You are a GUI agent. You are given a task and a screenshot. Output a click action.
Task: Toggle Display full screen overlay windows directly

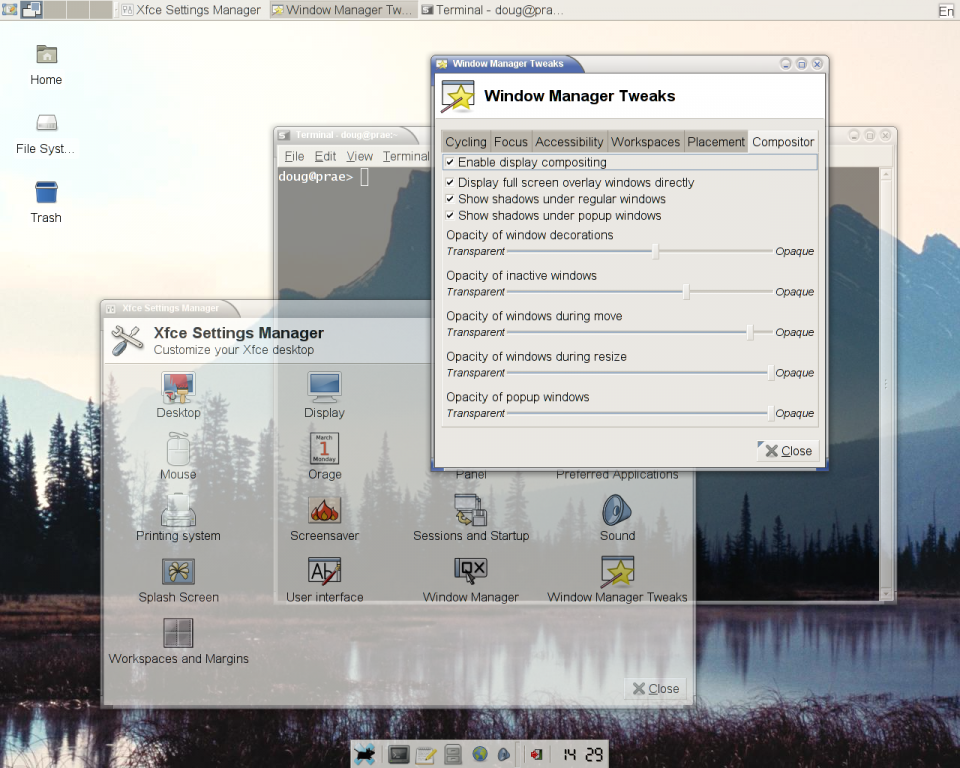click(450, 183)
